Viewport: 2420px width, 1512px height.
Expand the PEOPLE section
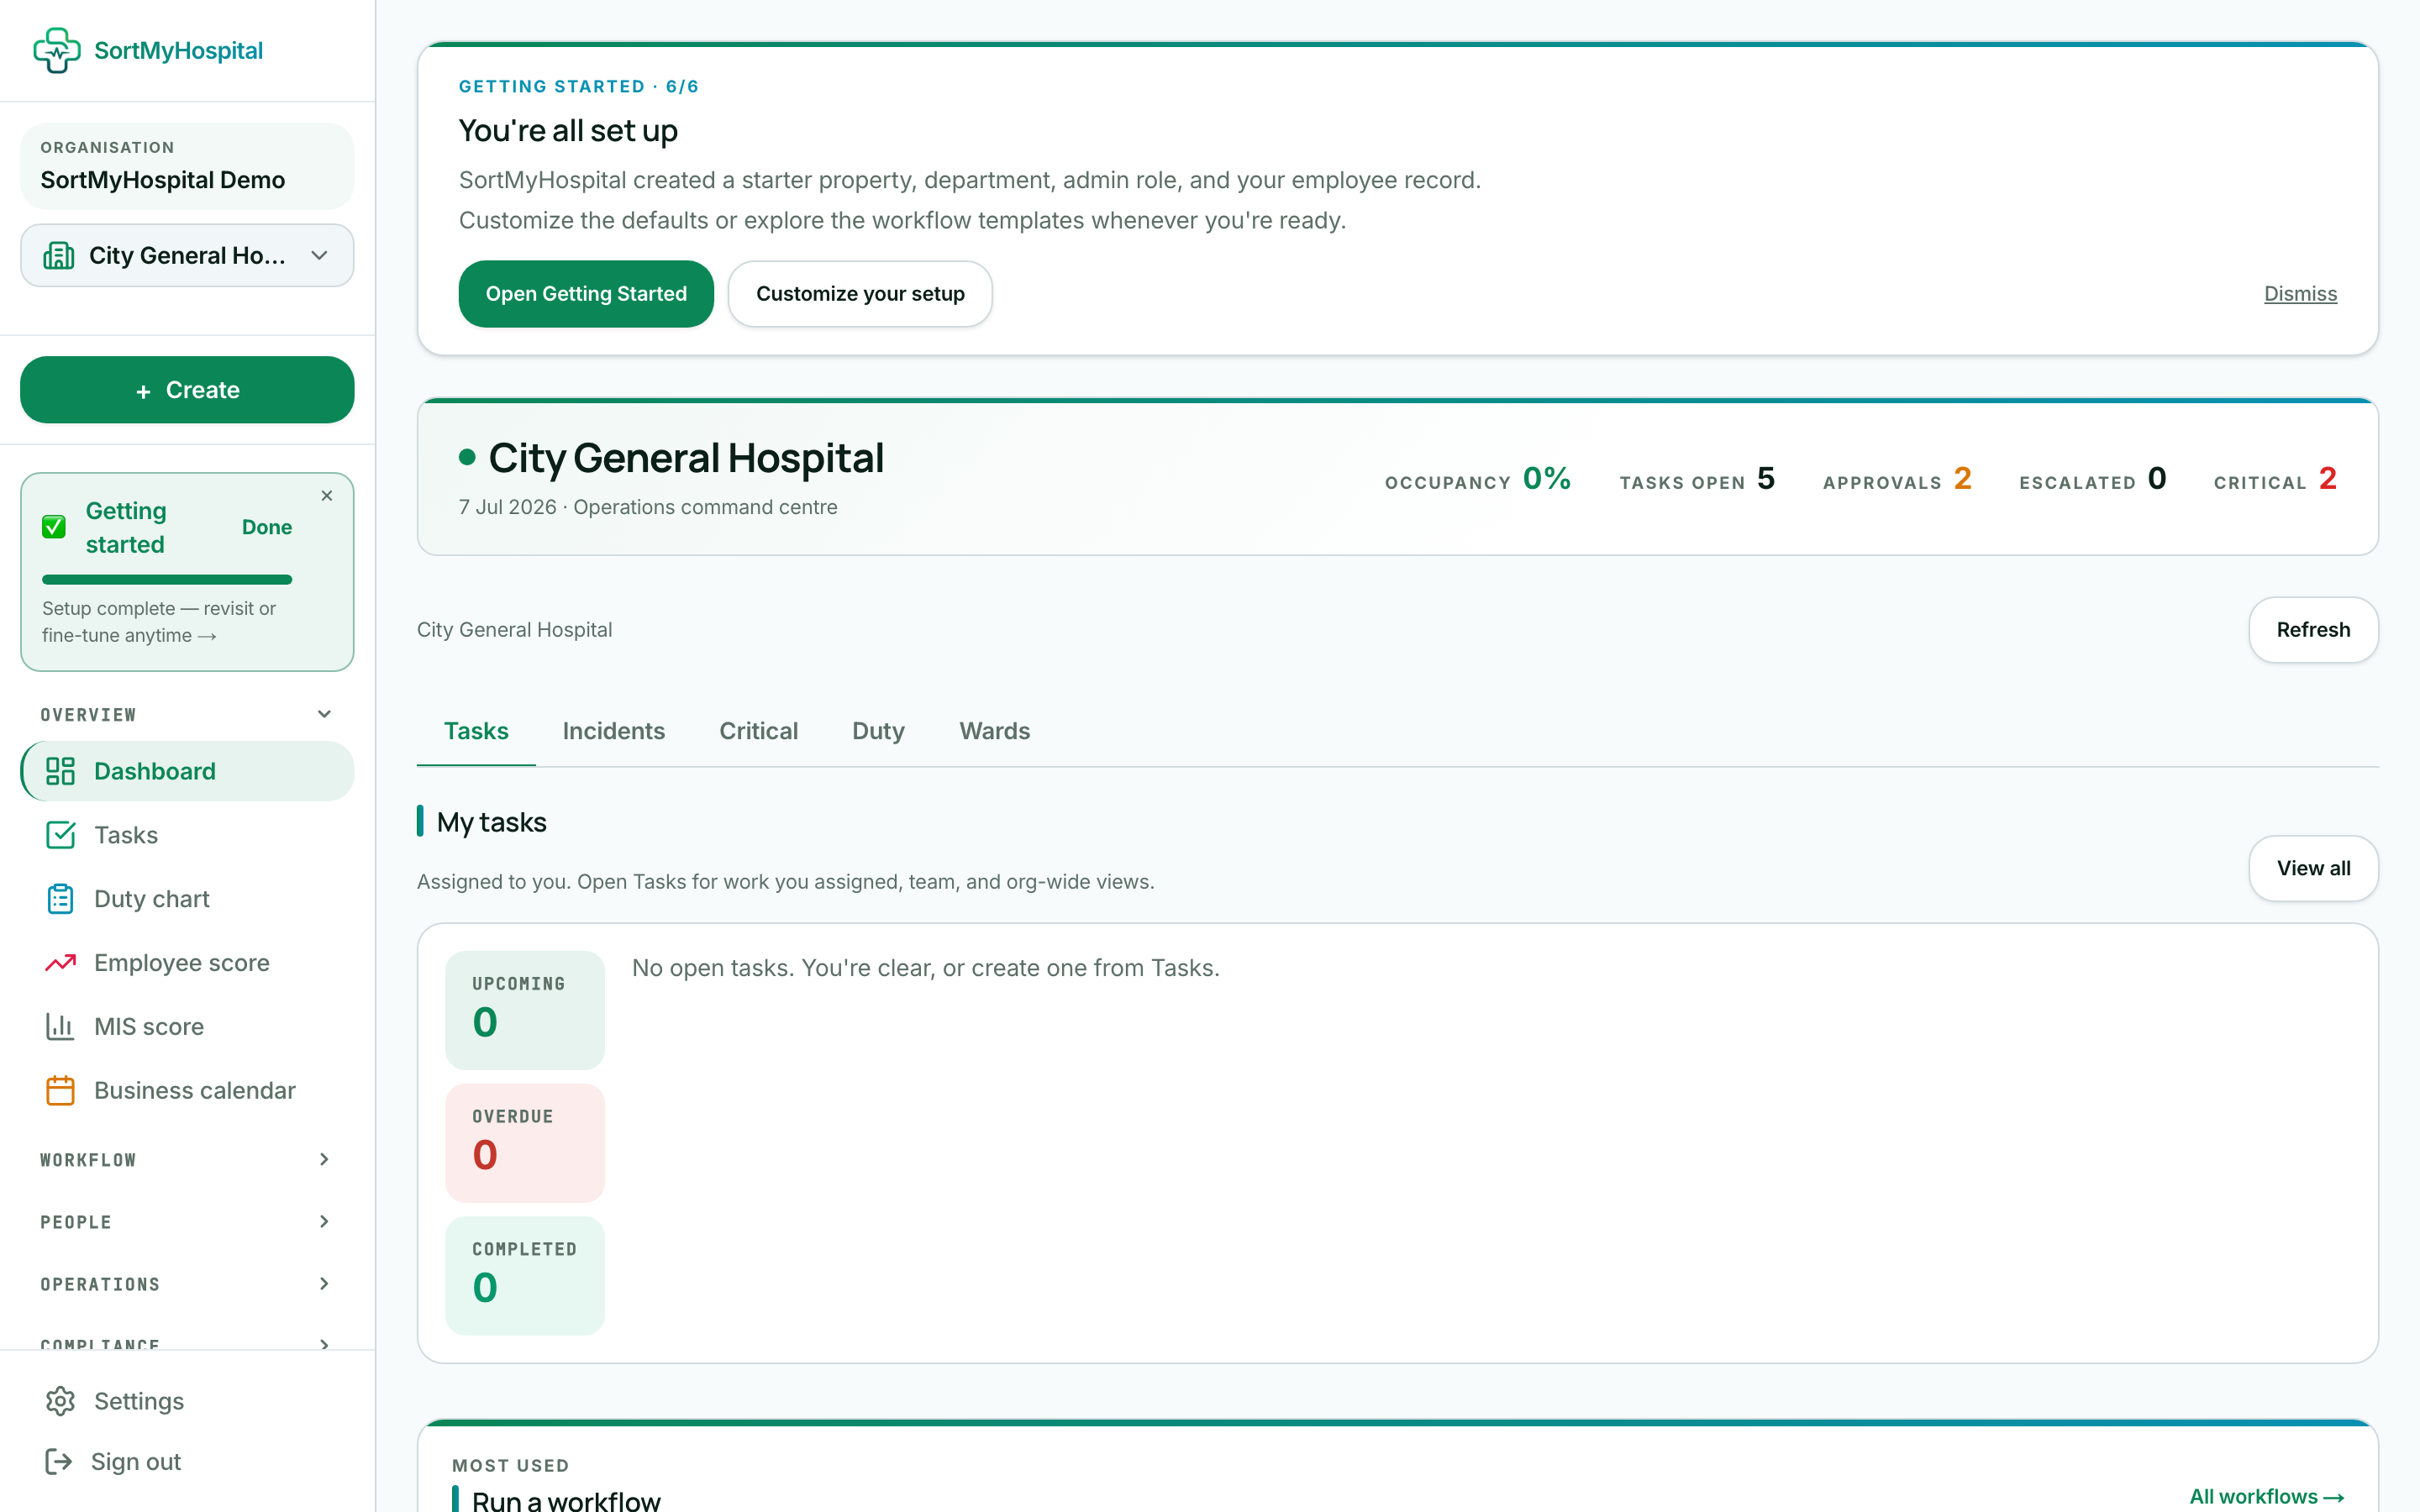click(x=187, y=1222)
